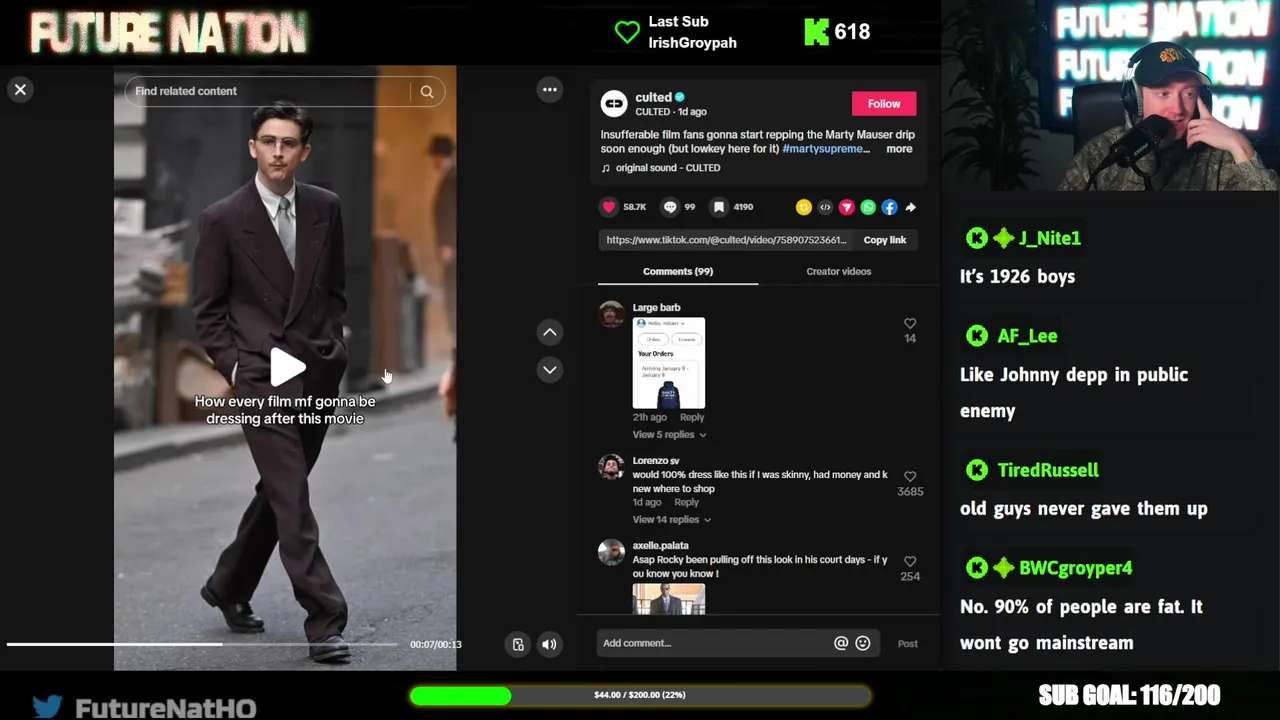This screenshot has width=1280, height=720.
Task: Seek on the video progress bar
Action: click(x=203, y=644)
